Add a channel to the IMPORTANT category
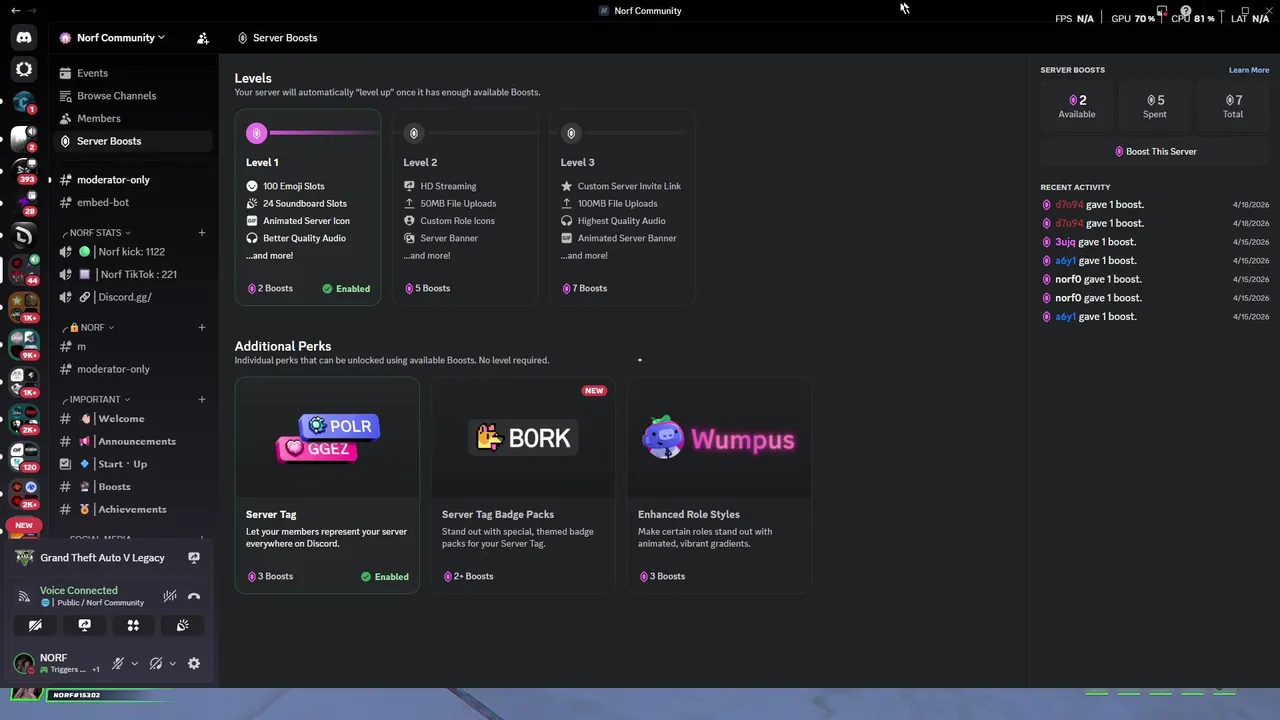This screenshot has width=1280, height=720. click(202, 399)
